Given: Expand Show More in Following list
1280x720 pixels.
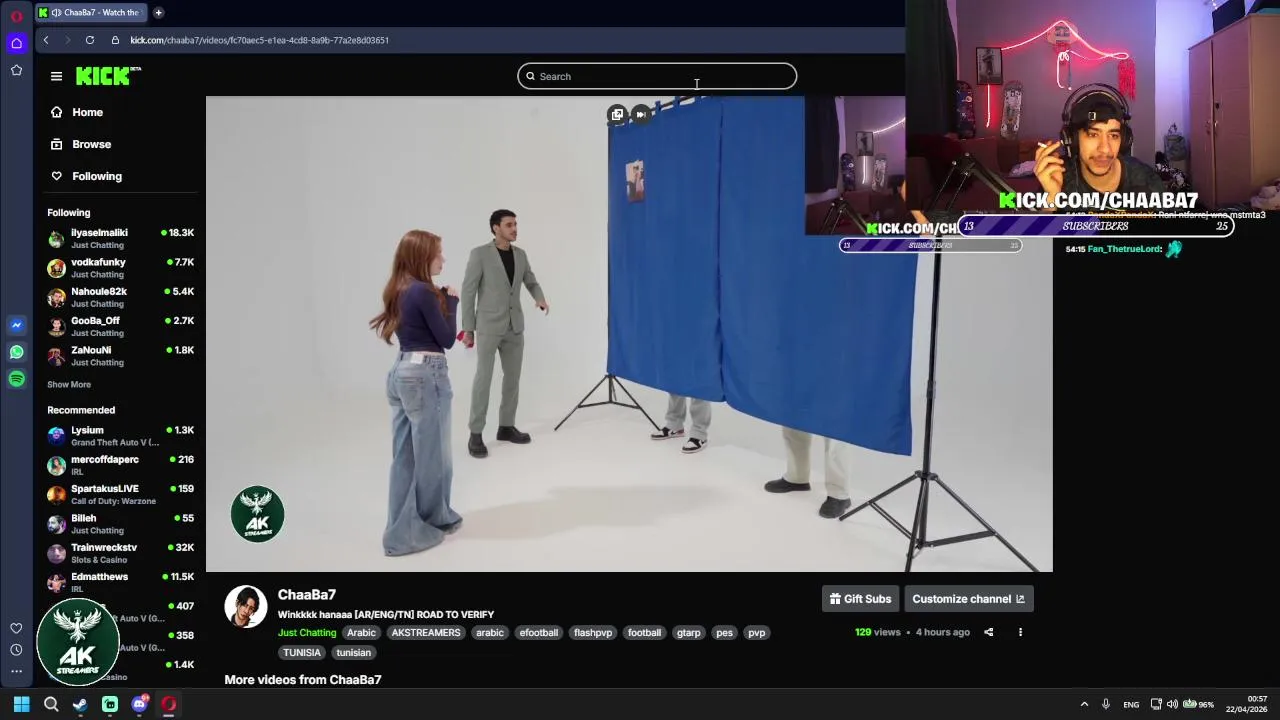Looking at the screenshot, I should [69, 384].
